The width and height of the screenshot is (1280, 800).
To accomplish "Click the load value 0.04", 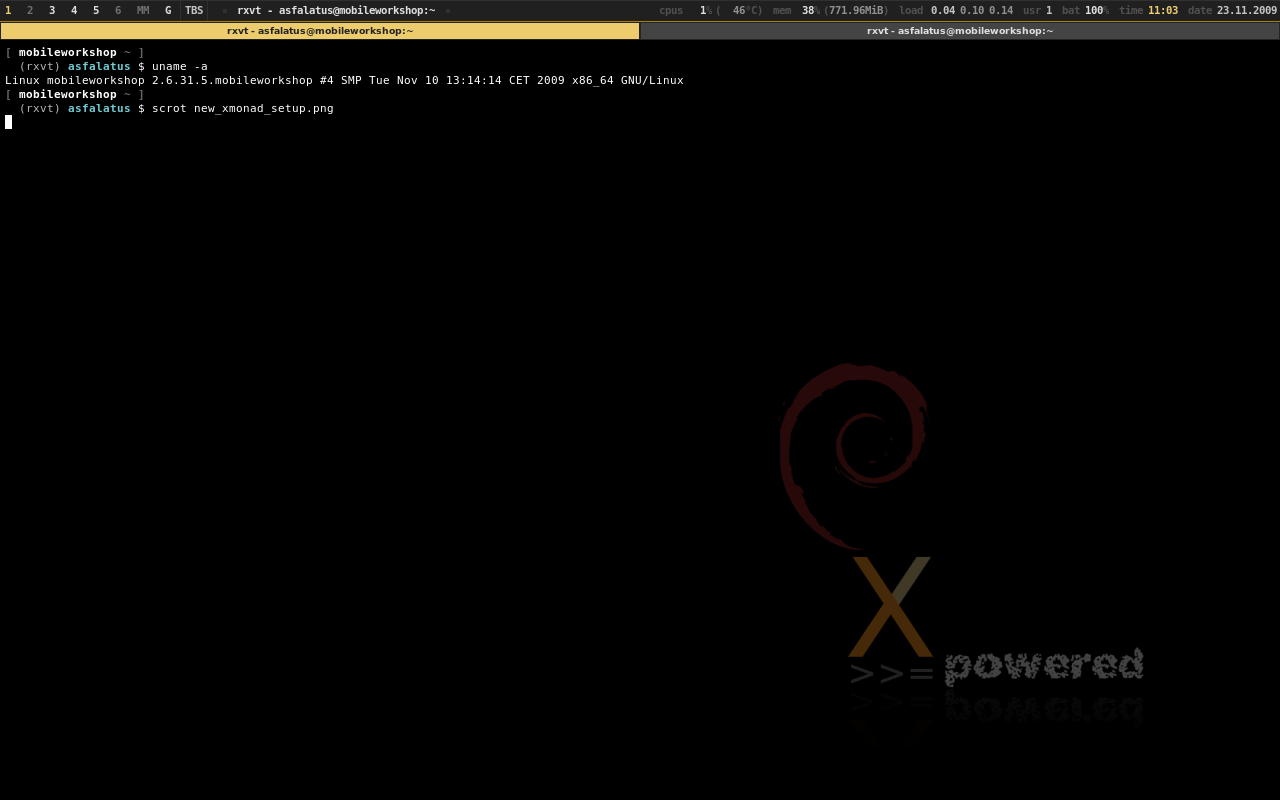I will tap(943, 11).
